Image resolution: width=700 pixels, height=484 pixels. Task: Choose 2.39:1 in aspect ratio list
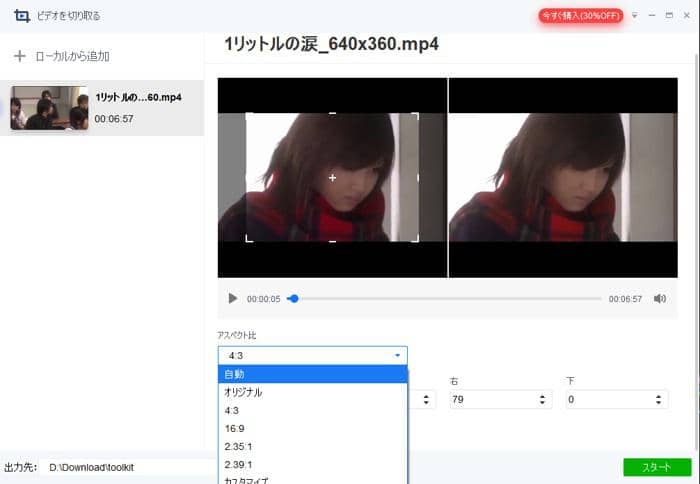[312, 465]
